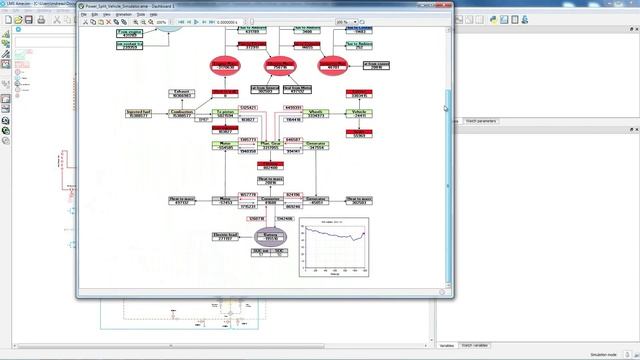Image resolution: width=640 pixels, height=360 pixels.
Task: Click Open folder icon in main toolbar
Action: (18, 20)
